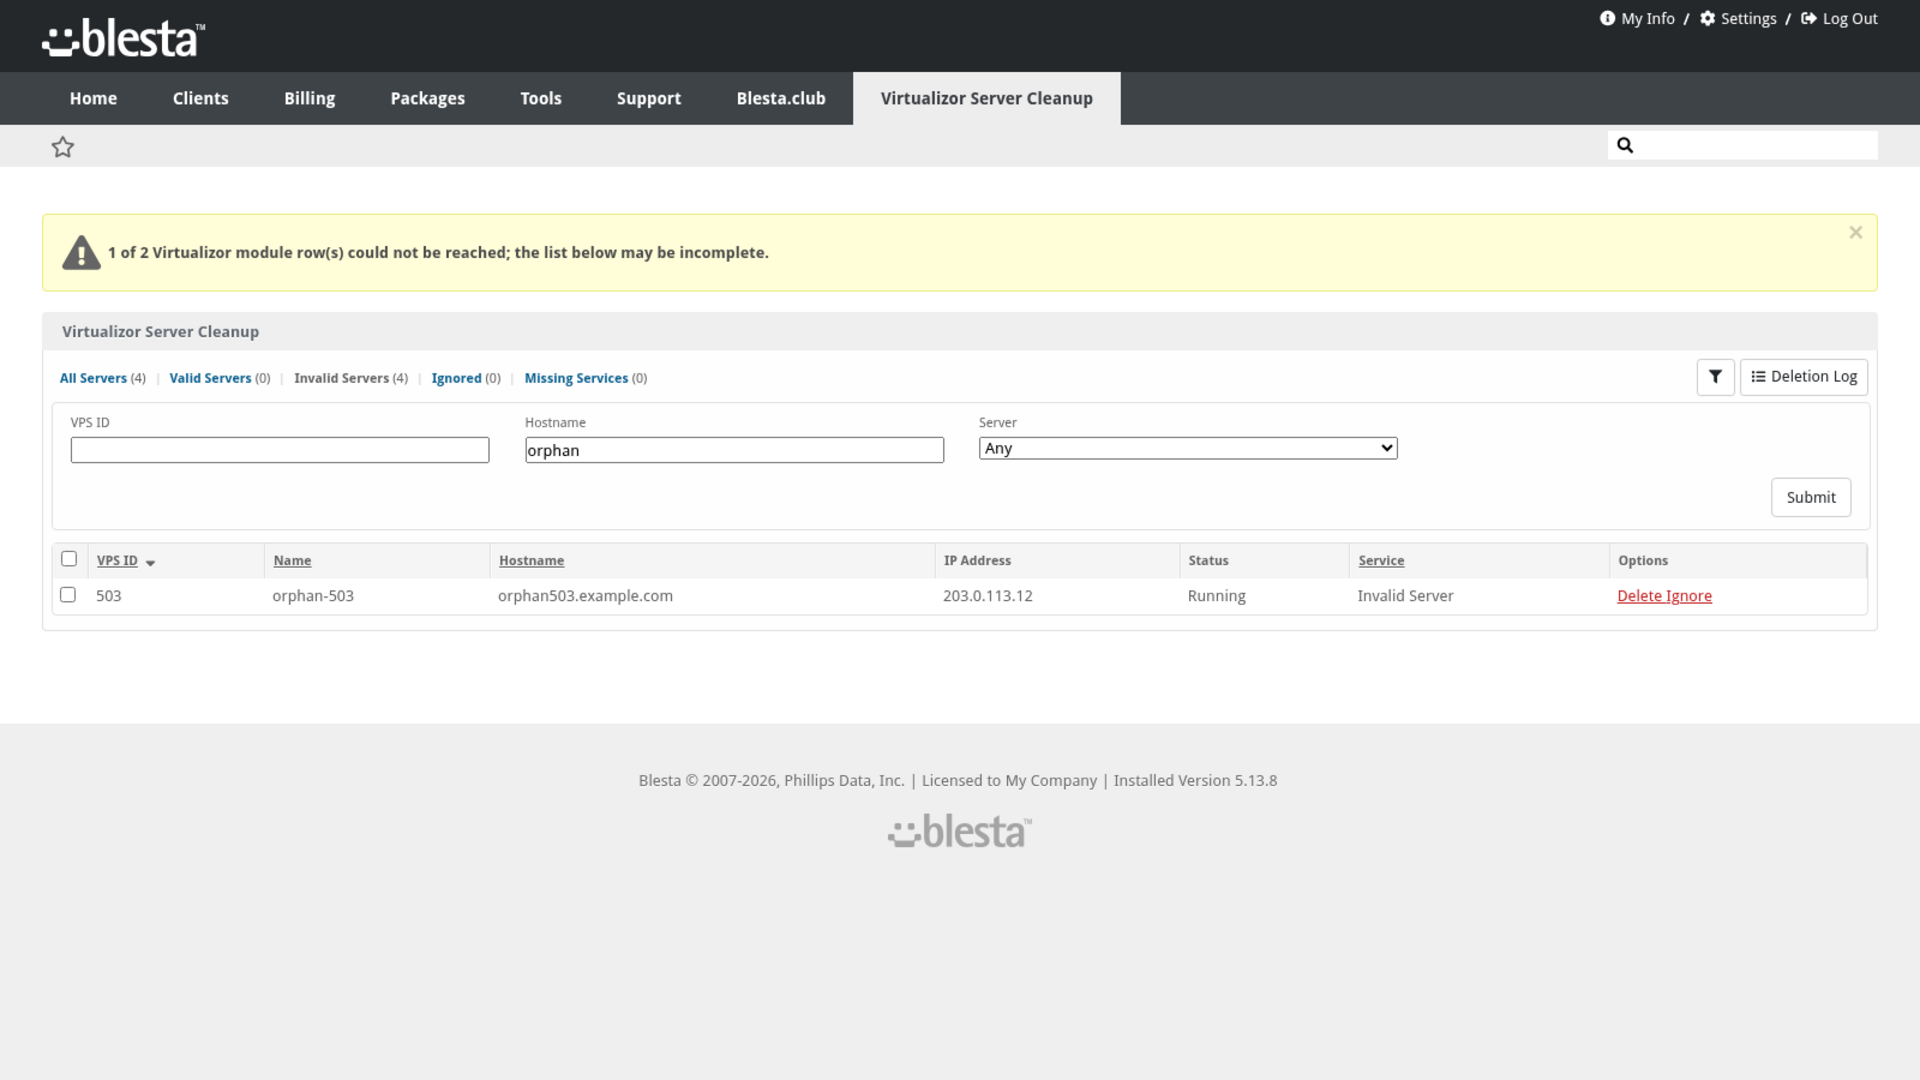Click Log Out
The height and width of the screenshot is (1080, 1920).
(x=1839, y=18)
